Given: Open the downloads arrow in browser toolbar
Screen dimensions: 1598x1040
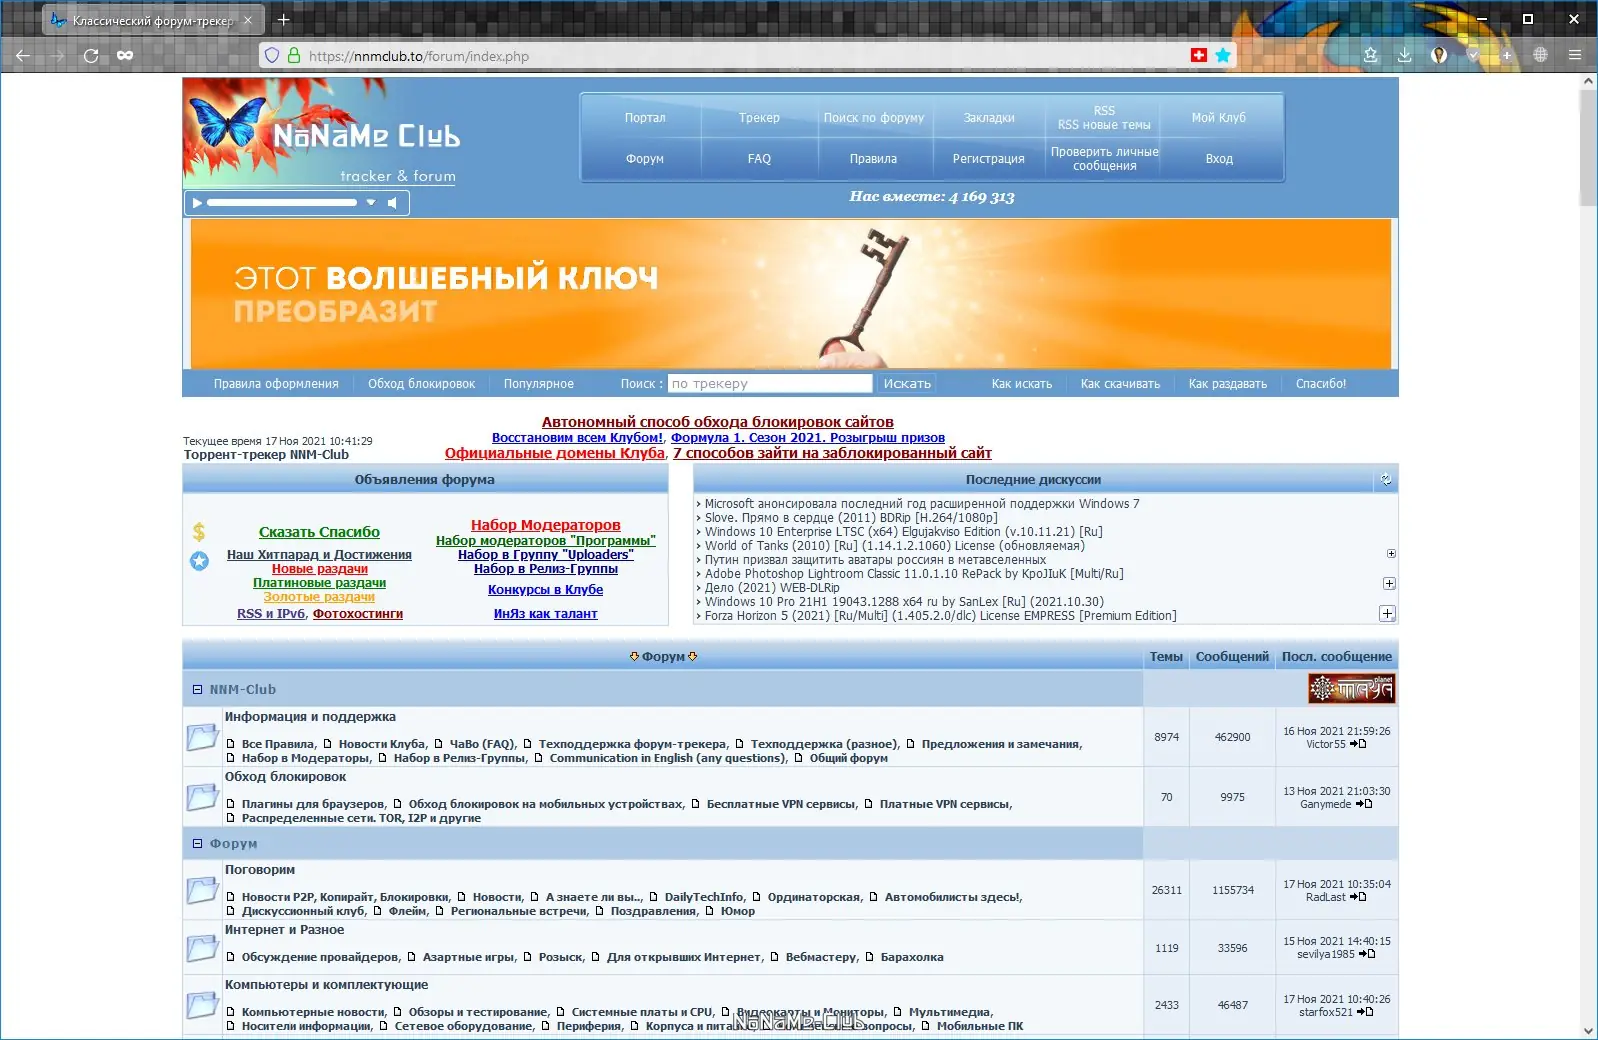Looking at the screenshot, I should pyautogui.click(x=1404, y=56).
